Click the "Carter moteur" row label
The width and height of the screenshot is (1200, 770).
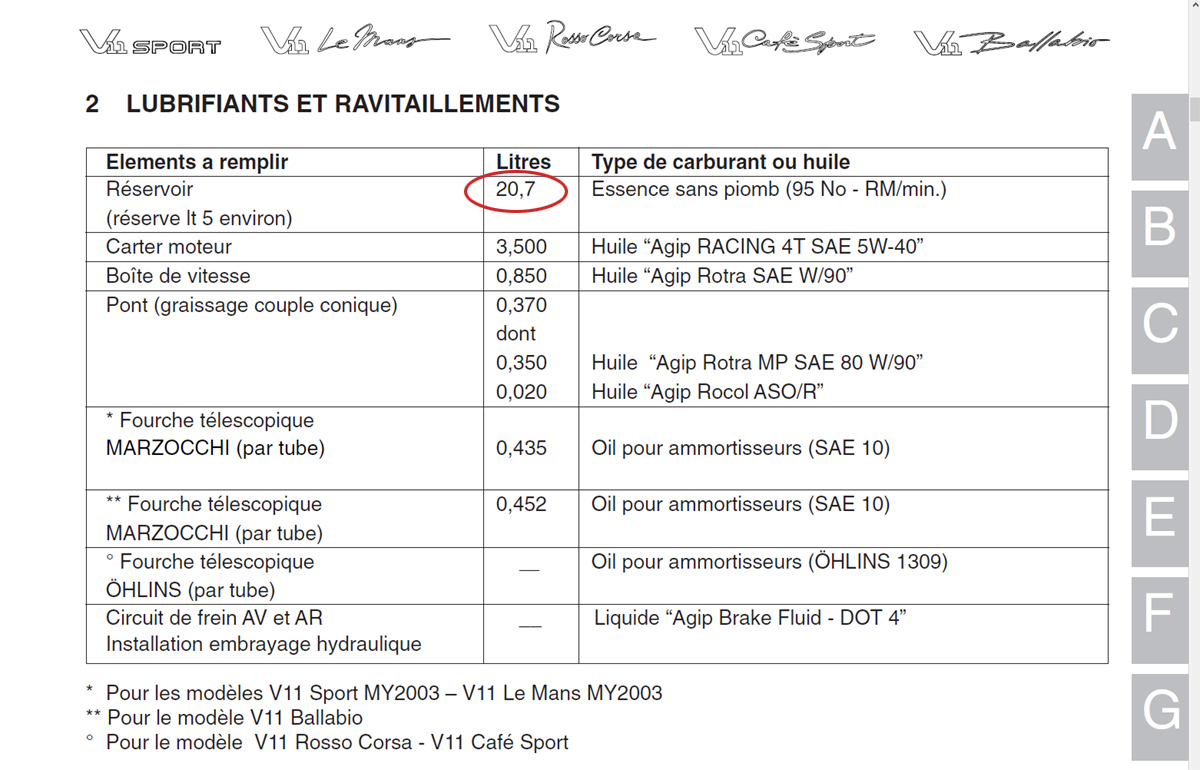coord(168,247)
